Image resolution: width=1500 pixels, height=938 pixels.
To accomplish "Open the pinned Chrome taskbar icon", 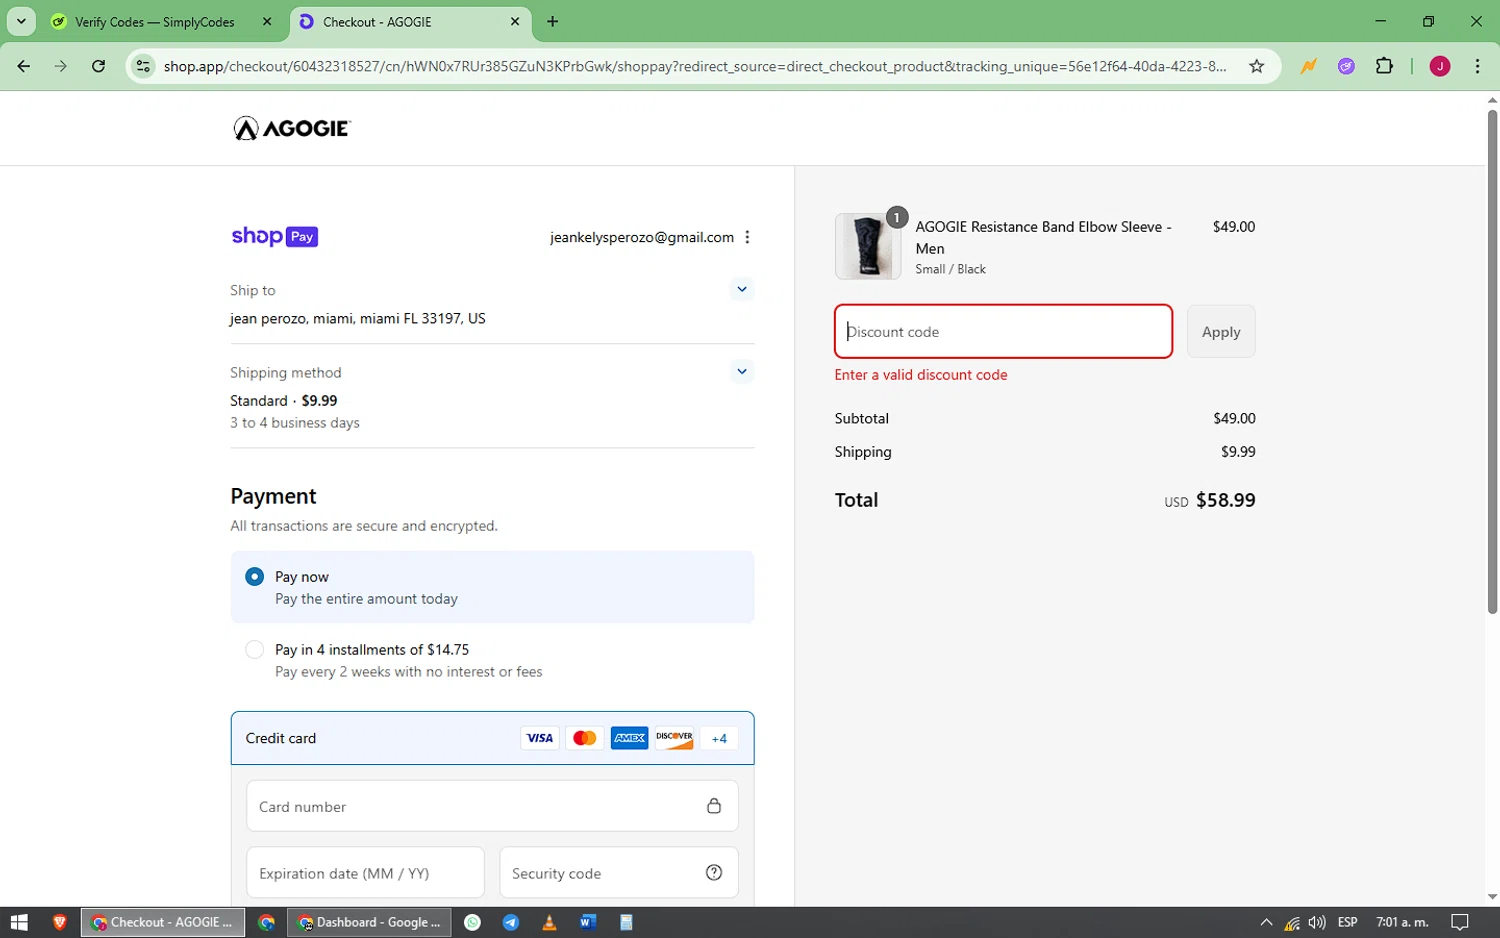I will [x=266, y=922].
